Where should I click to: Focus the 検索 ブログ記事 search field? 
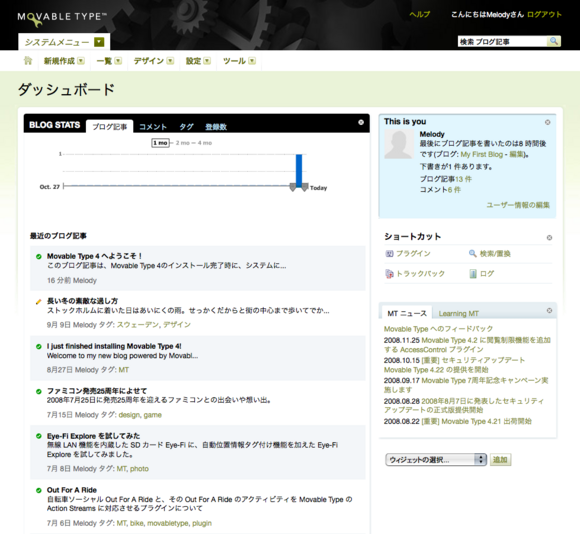[502, 41]
